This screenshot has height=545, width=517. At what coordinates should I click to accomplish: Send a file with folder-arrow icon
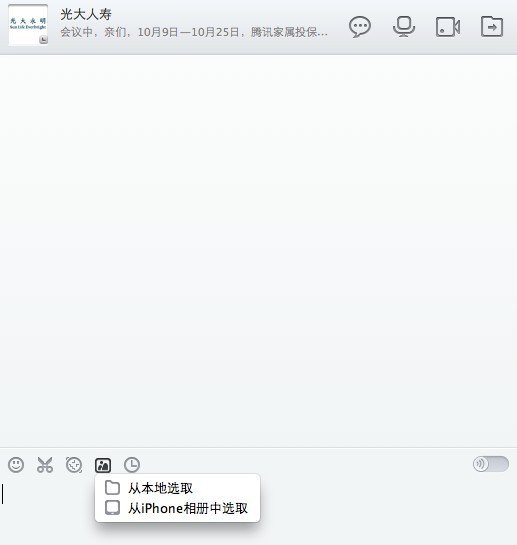(x=492, y=26)
